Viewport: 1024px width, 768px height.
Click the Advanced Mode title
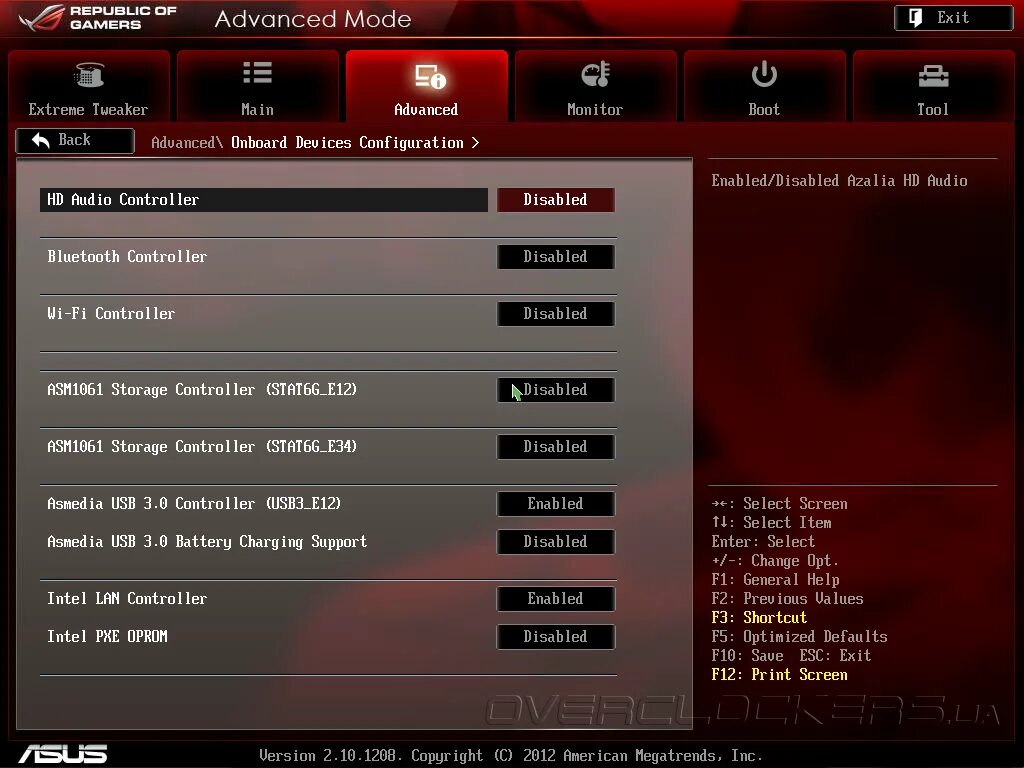[x=313, y=19]
